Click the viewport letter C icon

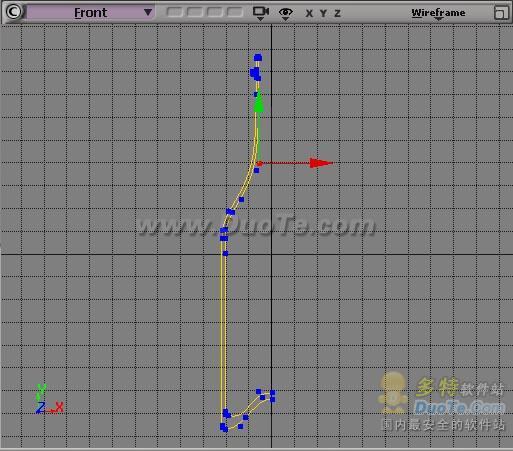(13, 12)
